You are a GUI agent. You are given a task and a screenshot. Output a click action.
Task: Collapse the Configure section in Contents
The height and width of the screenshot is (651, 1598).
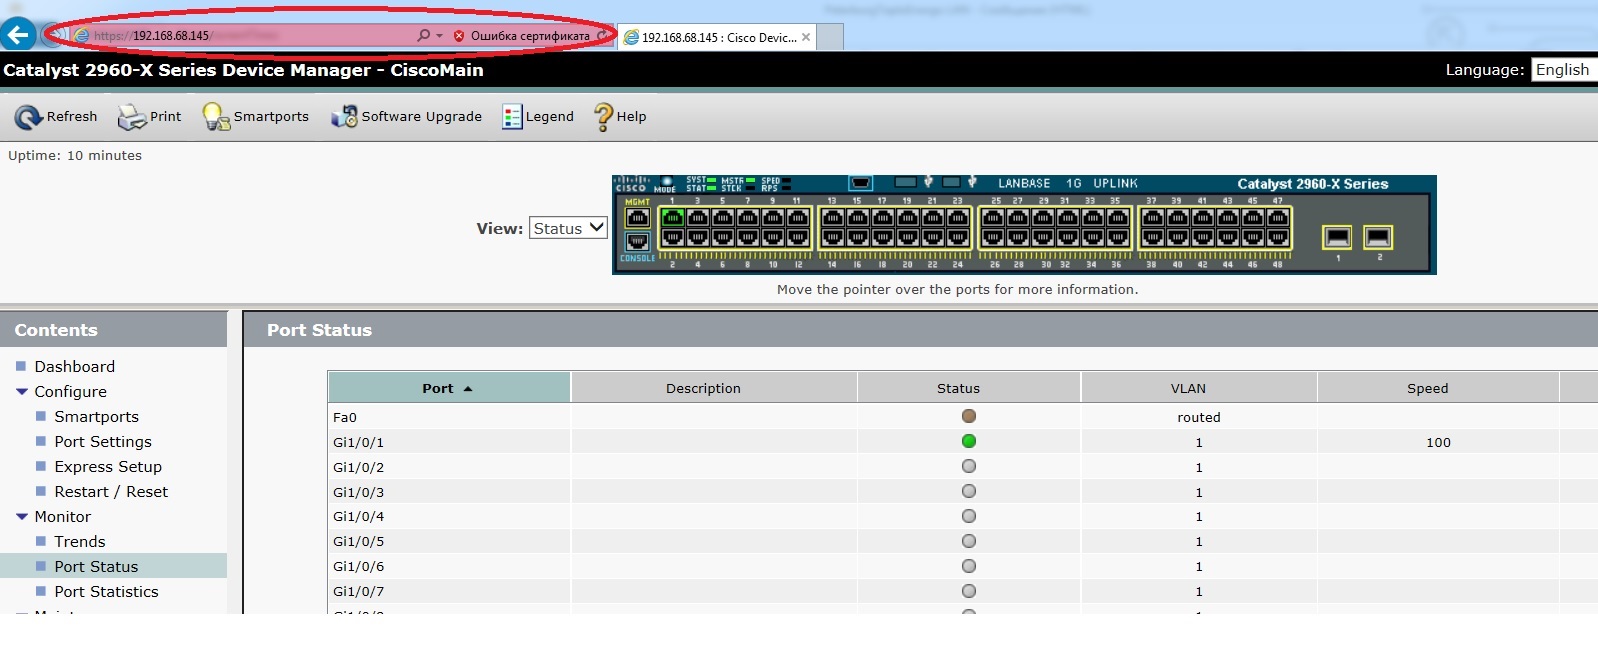pyautogui.click(x=22, y=392)
